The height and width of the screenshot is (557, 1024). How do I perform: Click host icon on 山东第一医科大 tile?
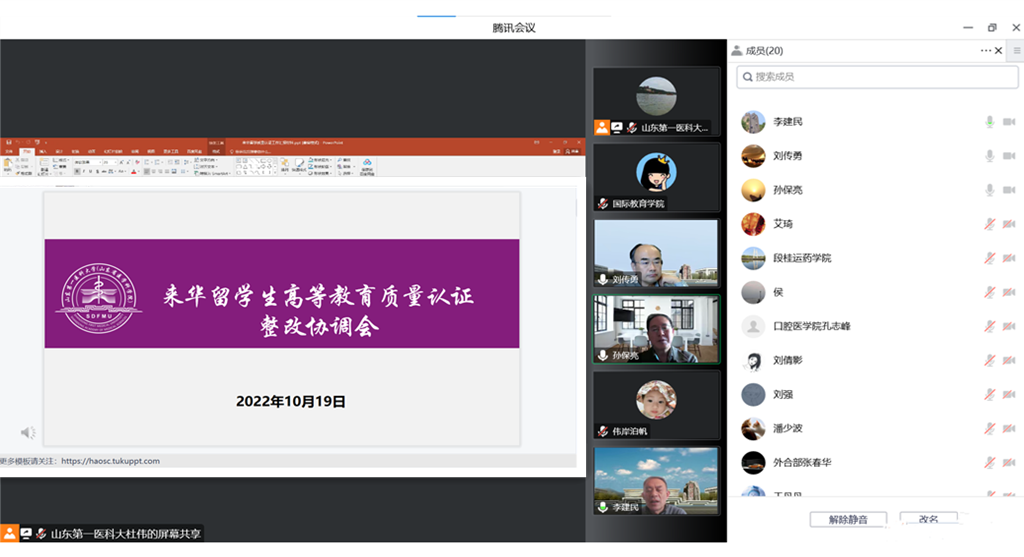(601, 127)
